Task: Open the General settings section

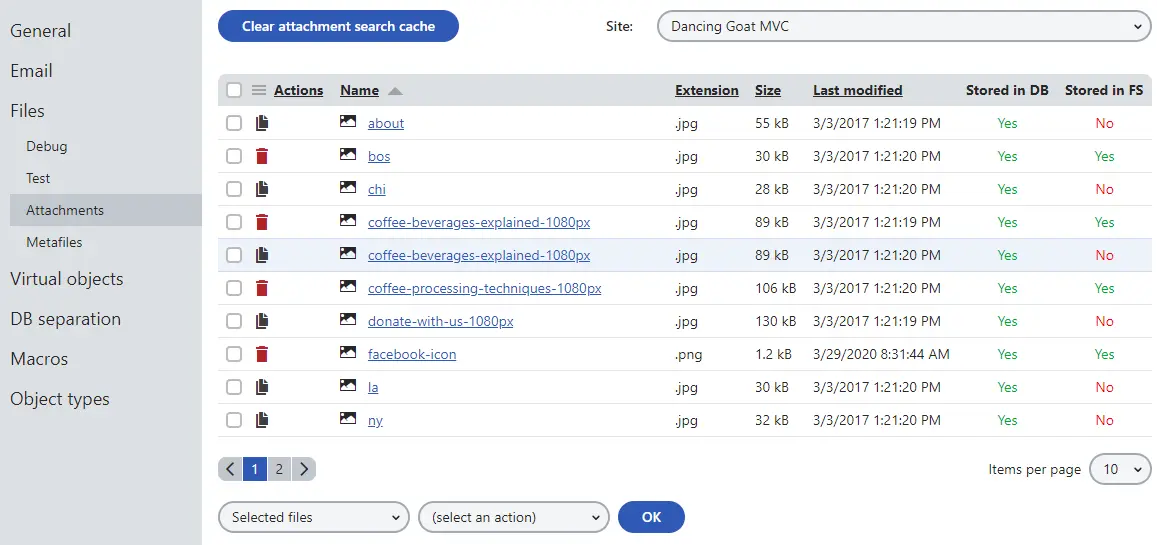Action: coord(41,31)
